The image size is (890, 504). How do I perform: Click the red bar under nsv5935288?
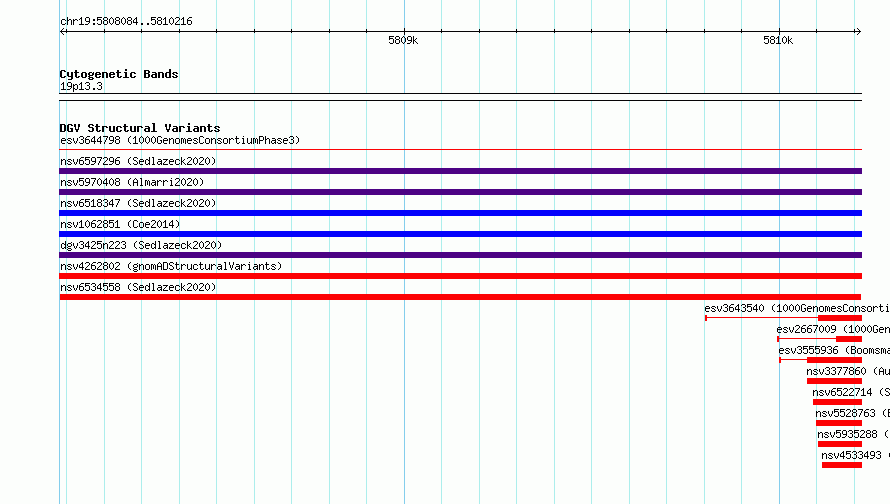(840, 444)
